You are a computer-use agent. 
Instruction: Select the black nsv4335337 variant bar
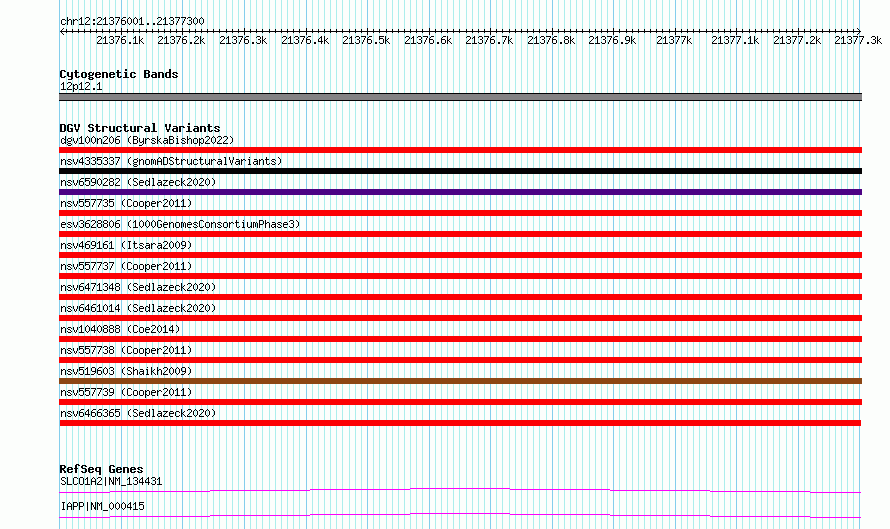tap(460, 171)
